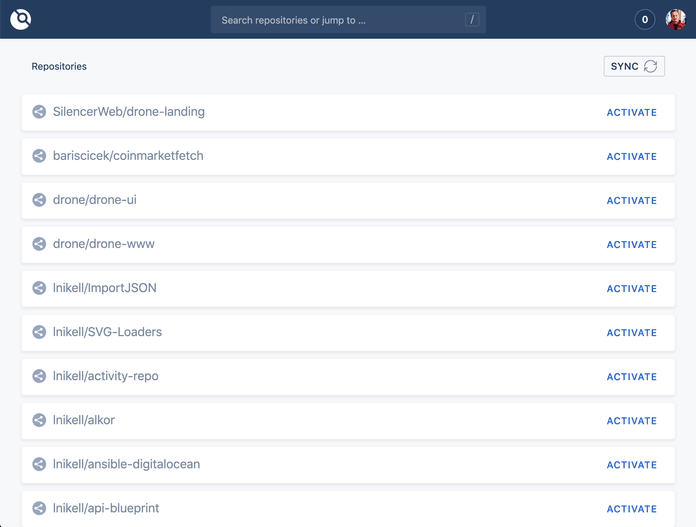Activate the lnikell/ansible-digitalocean repository
Viewport: 696px width, 527px height.
[x=631, y=465]
